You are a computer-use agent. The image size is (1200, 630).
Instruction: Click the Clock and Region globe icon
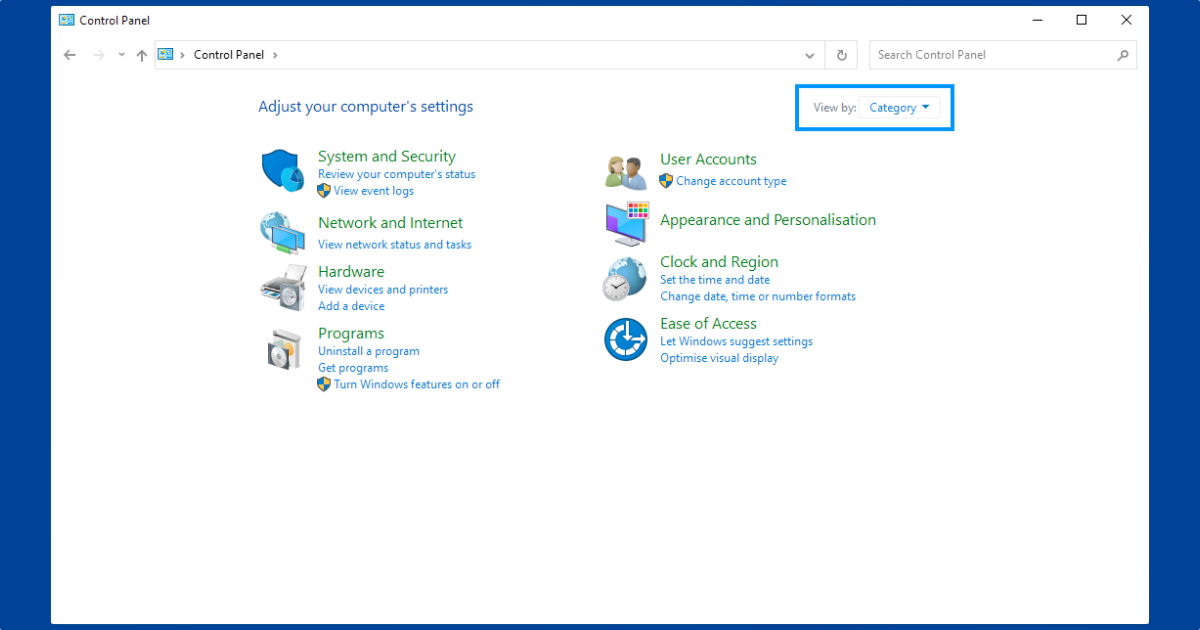tap(625, 278)
